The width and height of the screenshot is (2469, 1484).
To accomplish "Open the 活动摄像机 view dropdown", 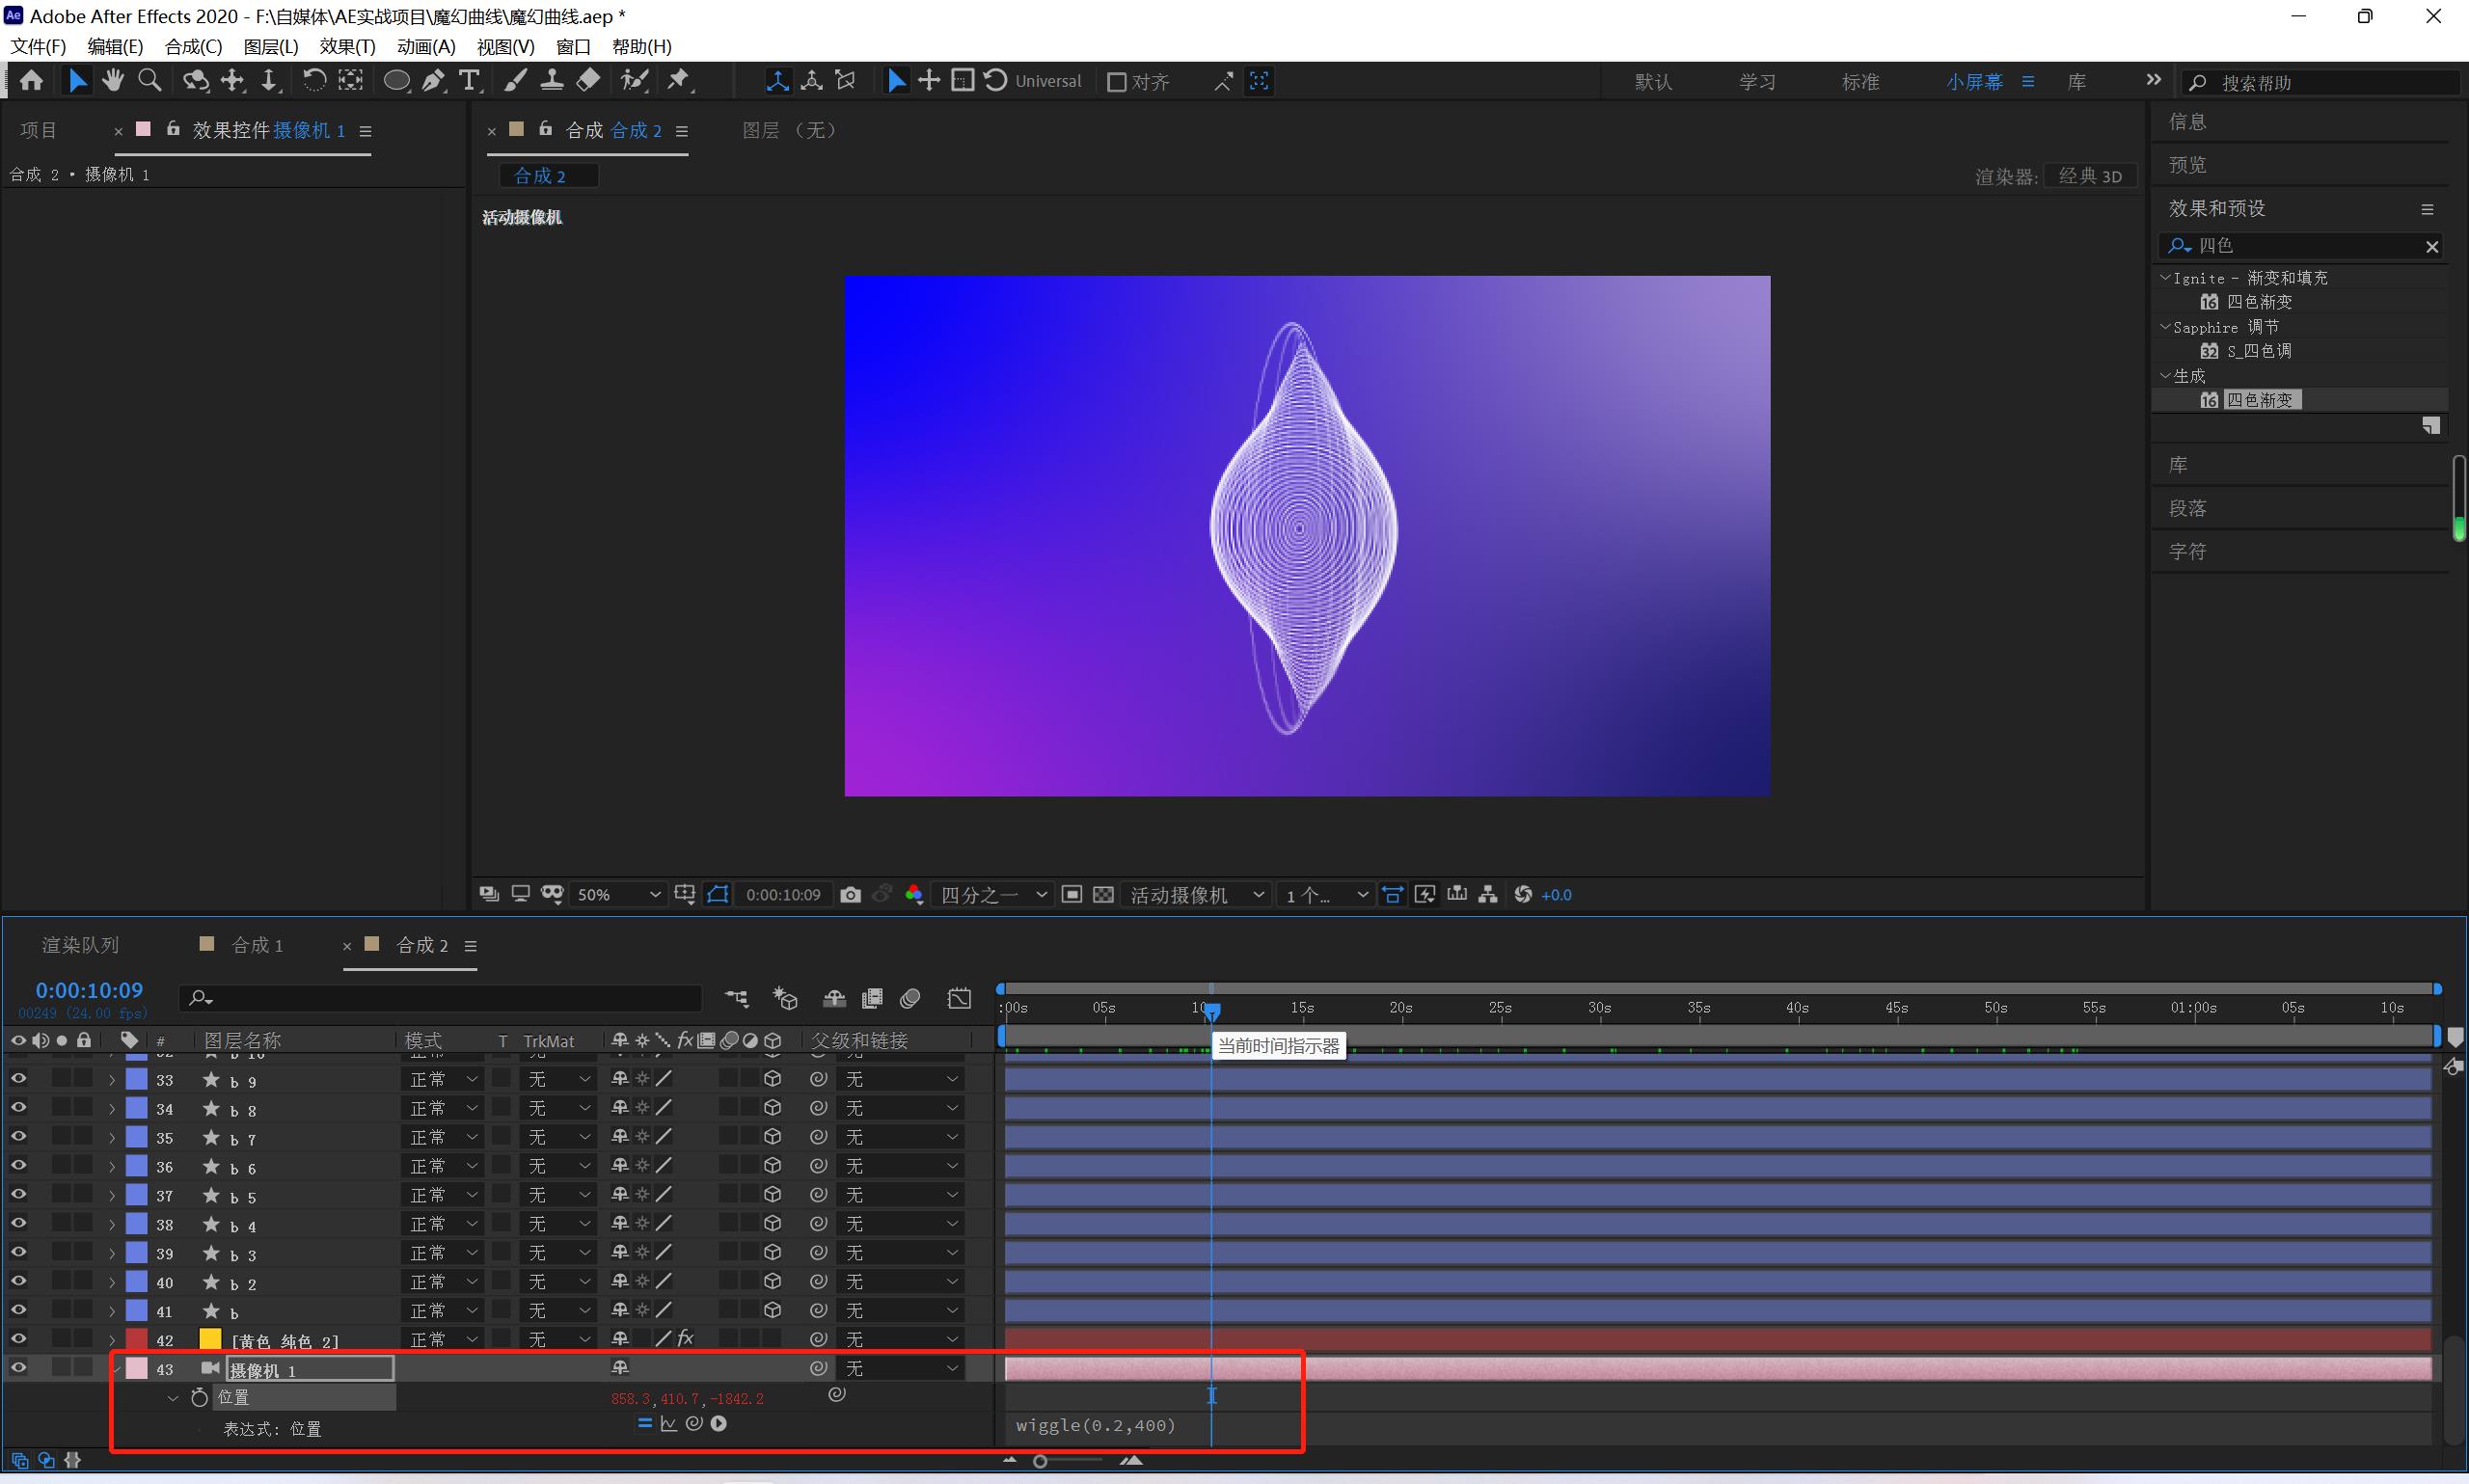I will click(x=1196, y=895).
